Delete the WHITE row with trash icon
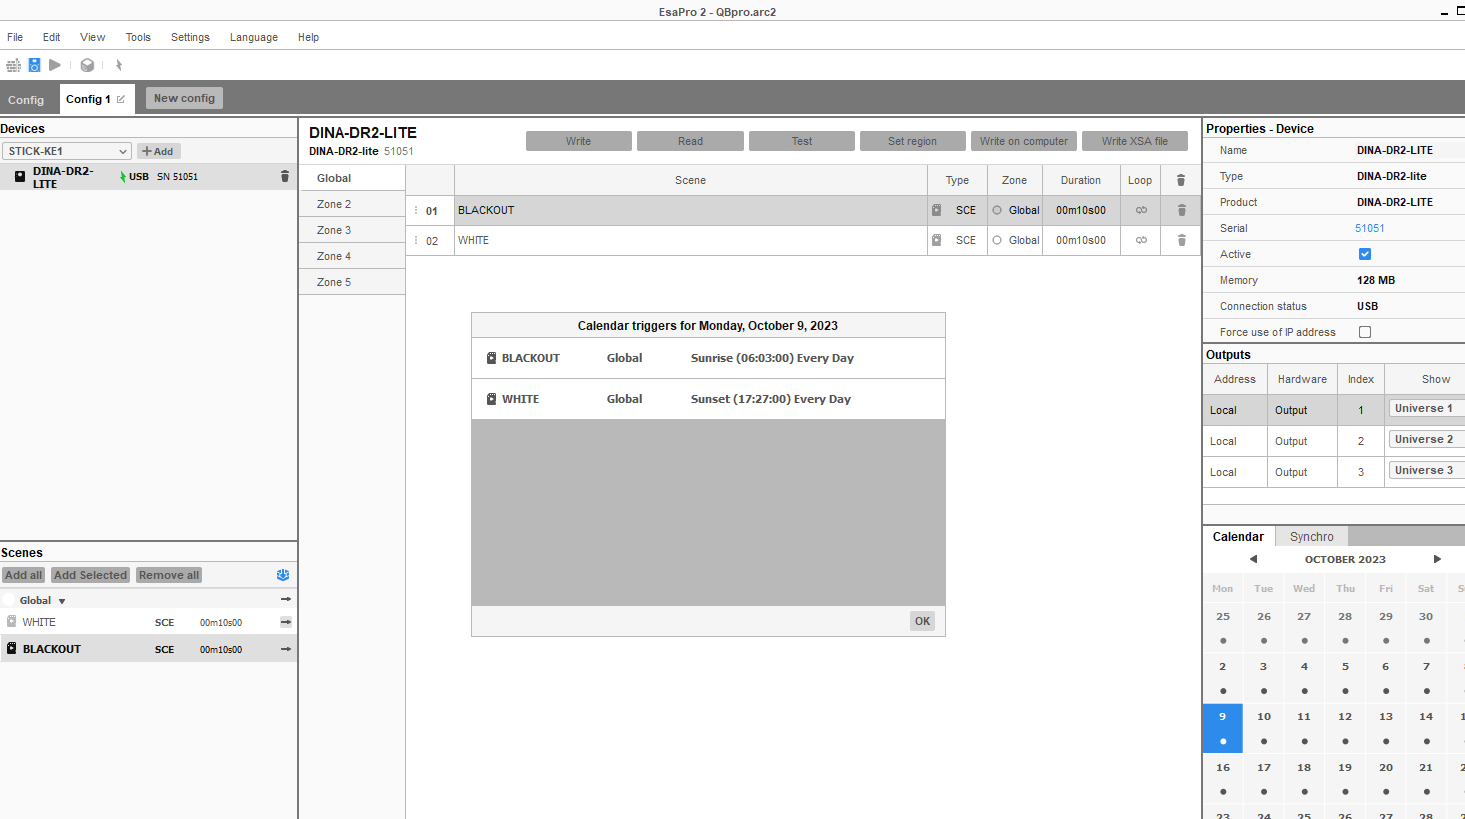Screen dimensions: 1465x819 (1181, 240)
